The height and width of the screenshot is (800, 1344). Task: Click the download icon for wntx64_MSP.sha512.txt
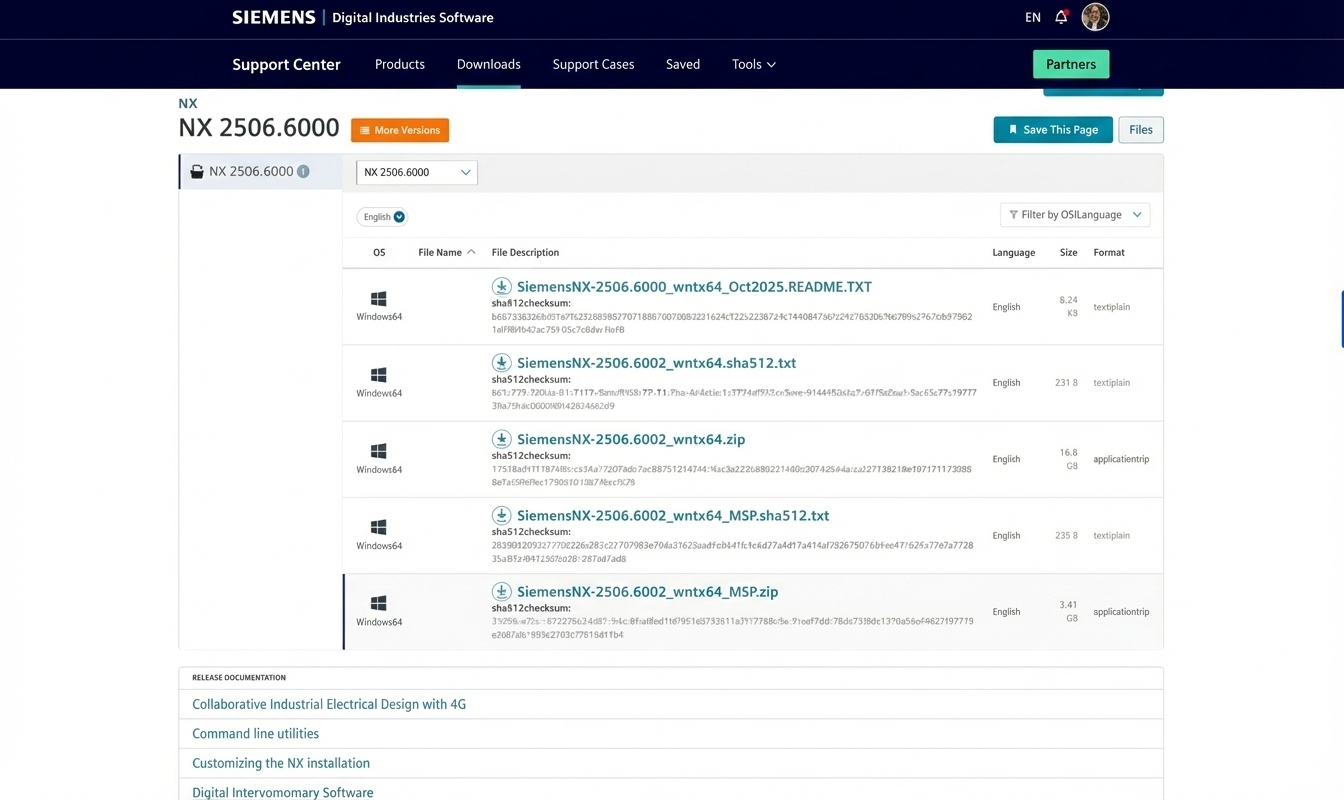[502, 516]
